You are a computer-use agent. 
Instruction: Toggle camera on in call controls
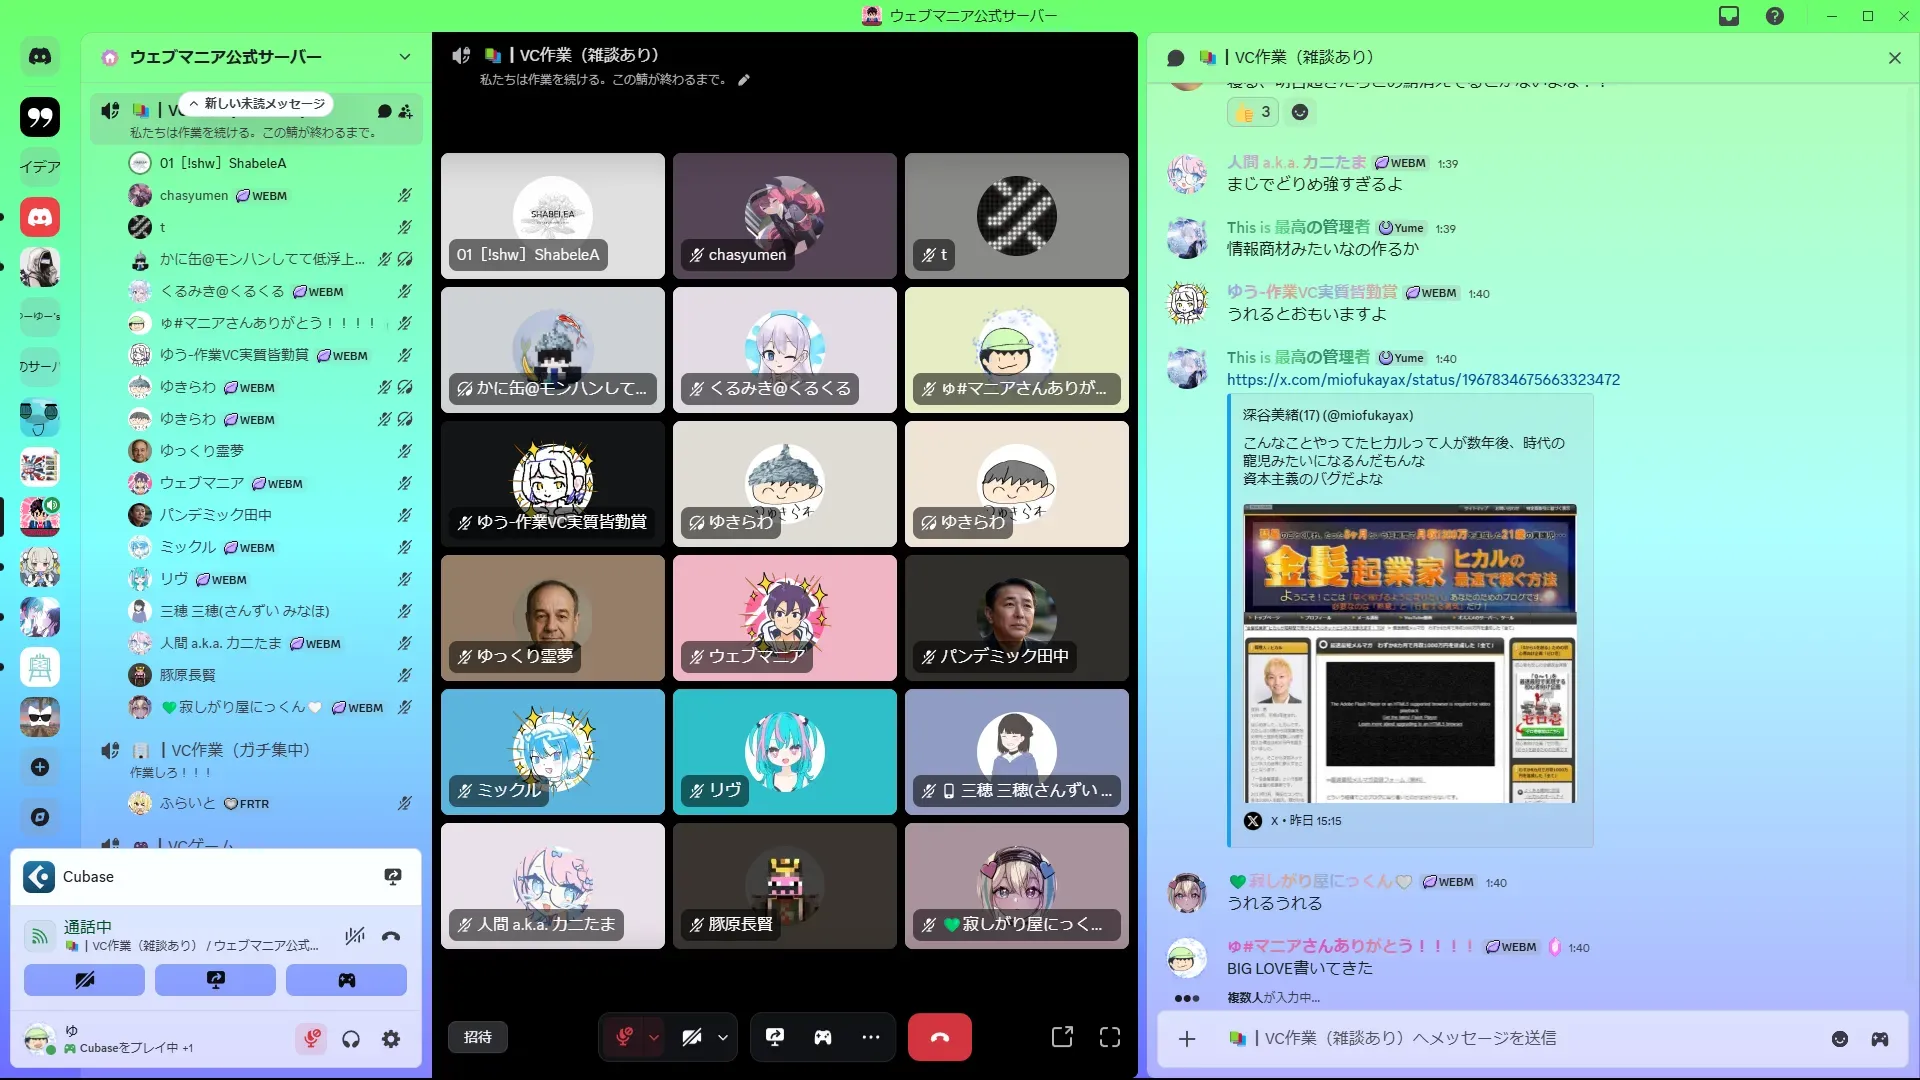click(x=692, y=1037)
